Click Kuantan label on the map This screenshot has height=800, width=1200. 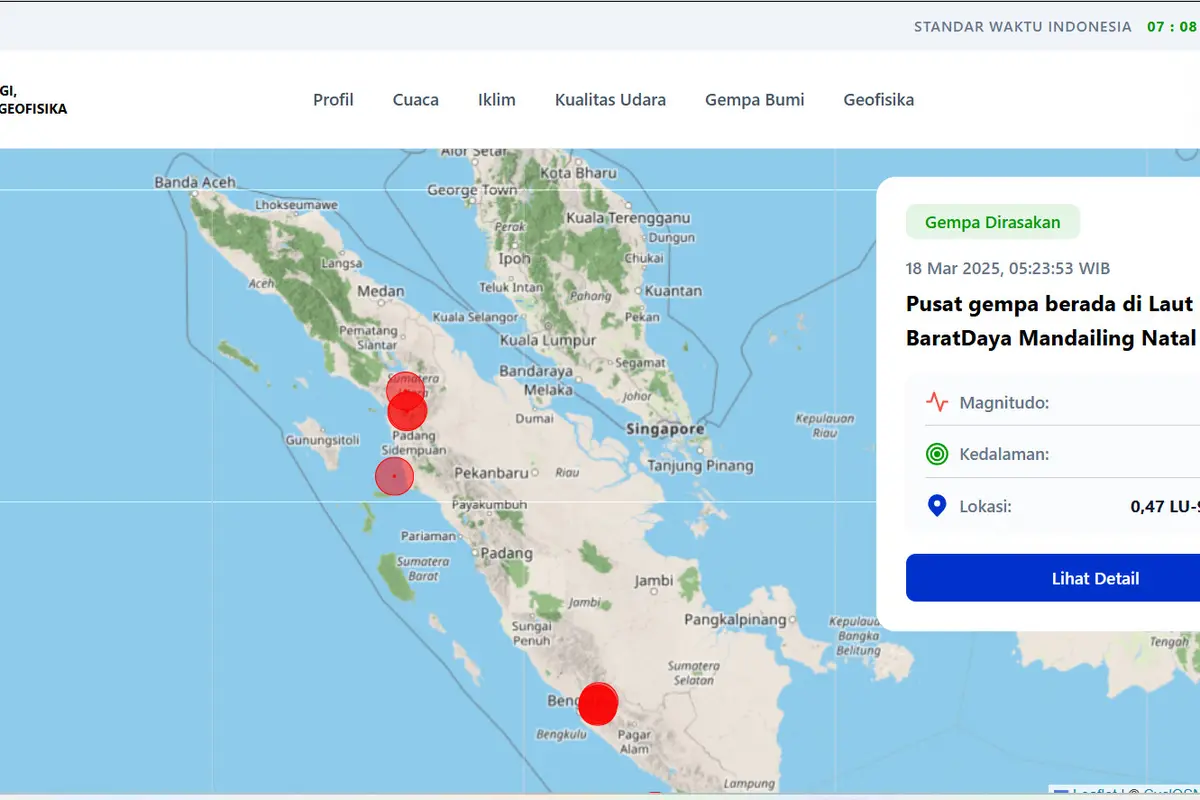pos(674,291)
